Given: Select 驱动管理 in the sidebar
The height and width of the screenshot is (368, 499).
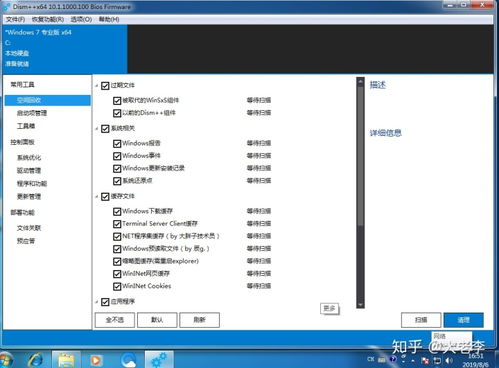Looking at the screenshot, I should click(x=29, y=170).
